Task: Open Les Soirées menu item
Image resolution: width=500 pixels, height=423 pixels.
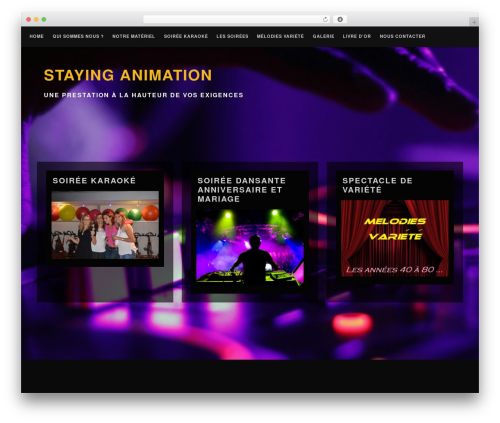Action: (x=232, y=36)
